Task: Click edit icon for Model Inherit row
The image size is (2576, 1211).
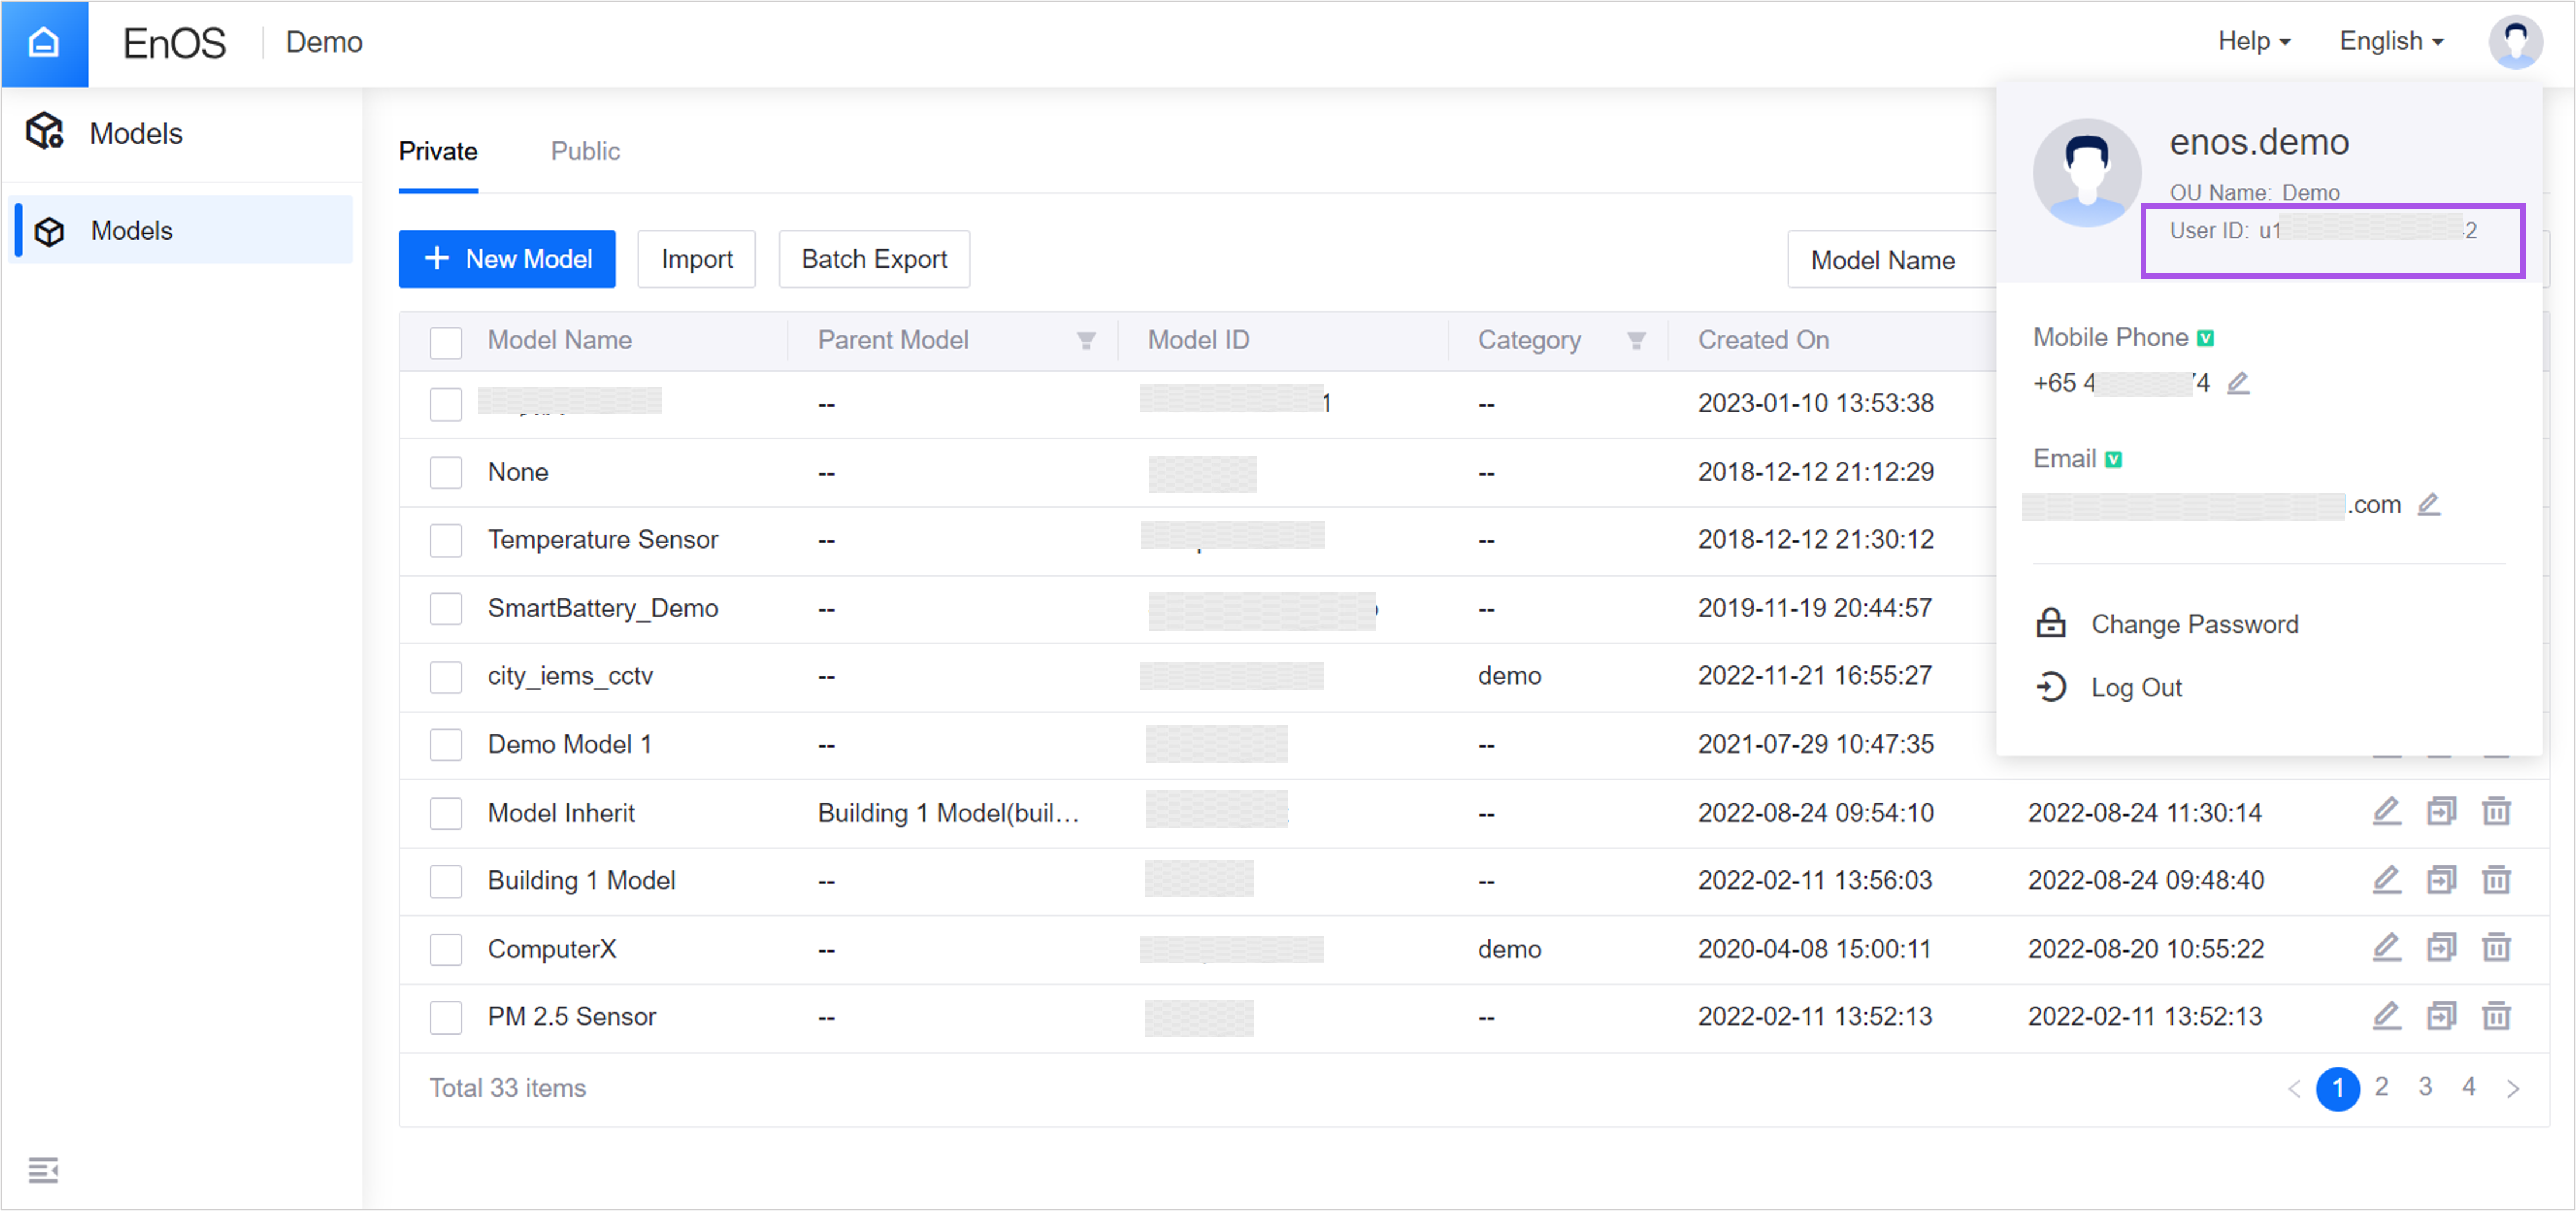Action: (x=2386, y=811)
